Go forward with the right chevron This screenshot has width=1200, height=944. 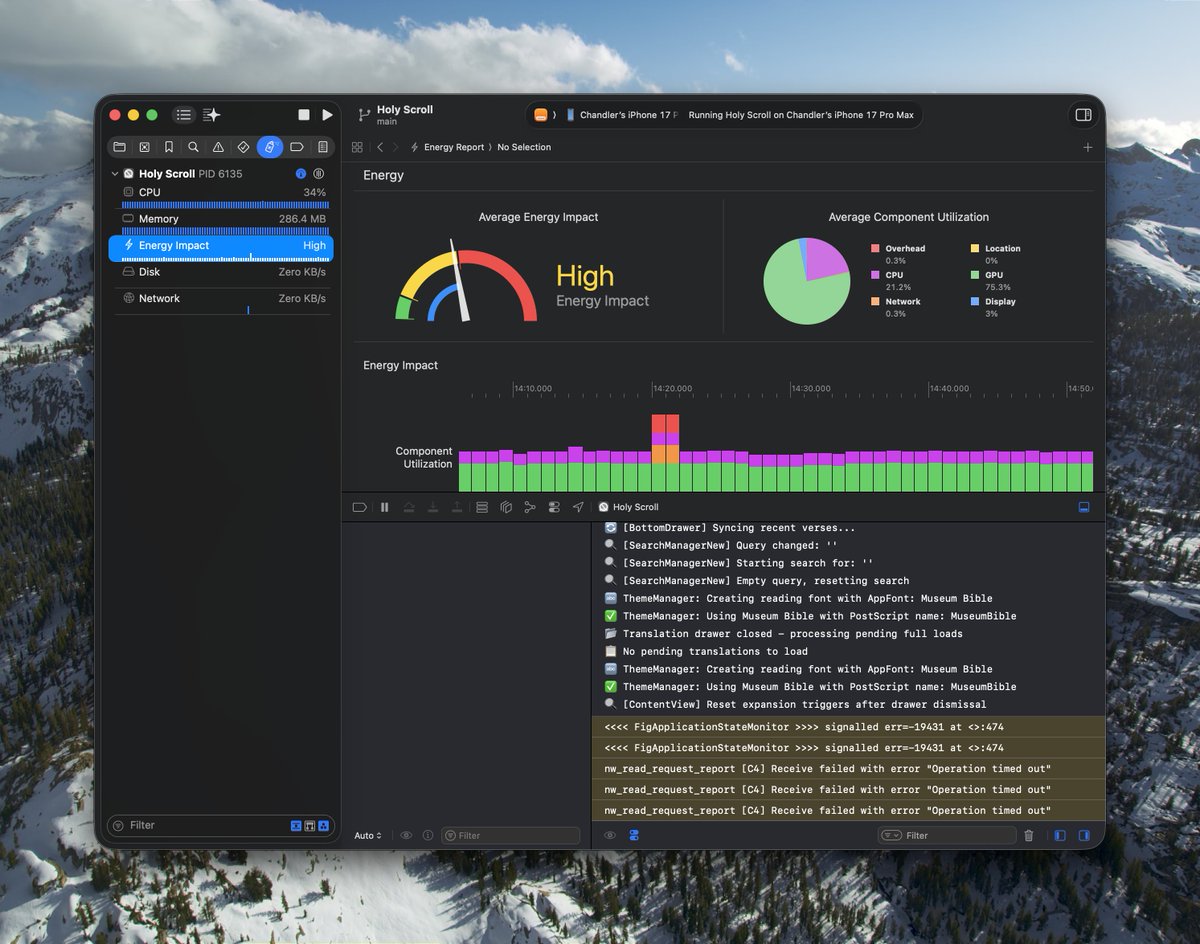[x=395, y=147]
